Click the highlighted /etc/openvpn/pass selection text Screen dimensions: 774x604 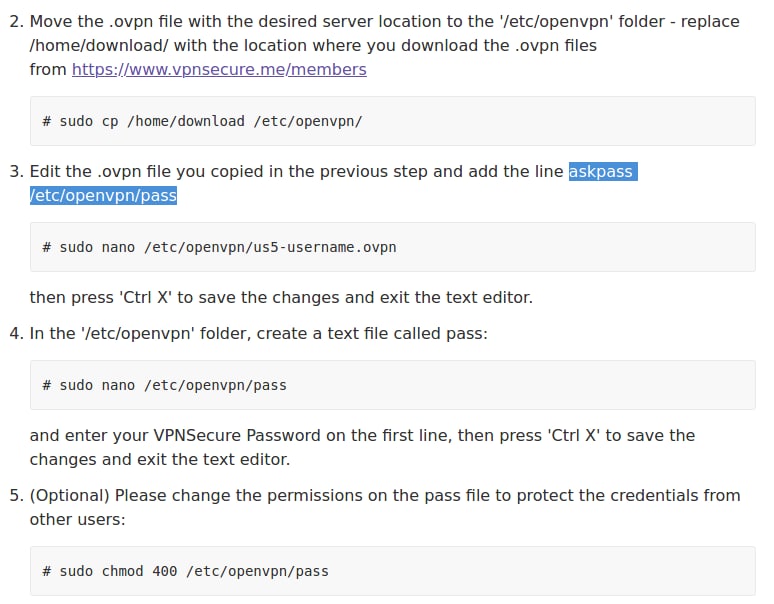(x=103, y=195)
